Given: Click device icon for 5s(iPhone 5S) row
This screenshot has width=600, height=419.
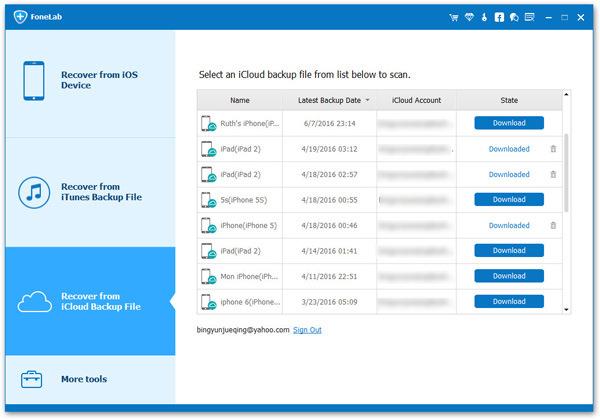Looking at the screenshot, I should (x=209, y=200).
